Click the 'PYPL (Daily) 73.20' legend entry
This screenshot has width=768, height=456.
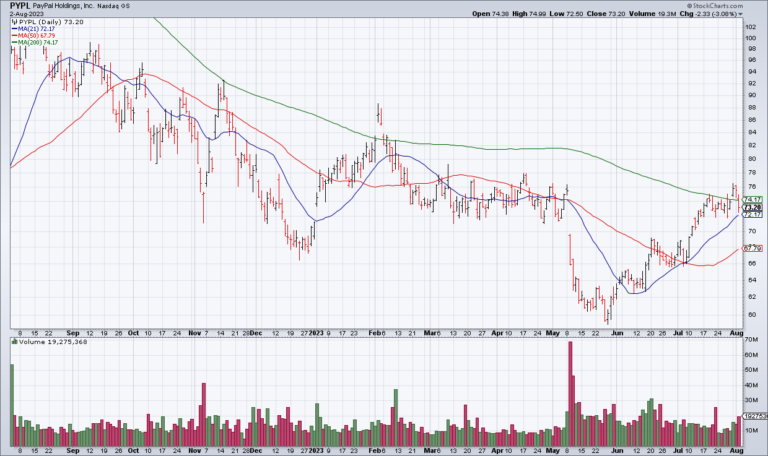51,22
